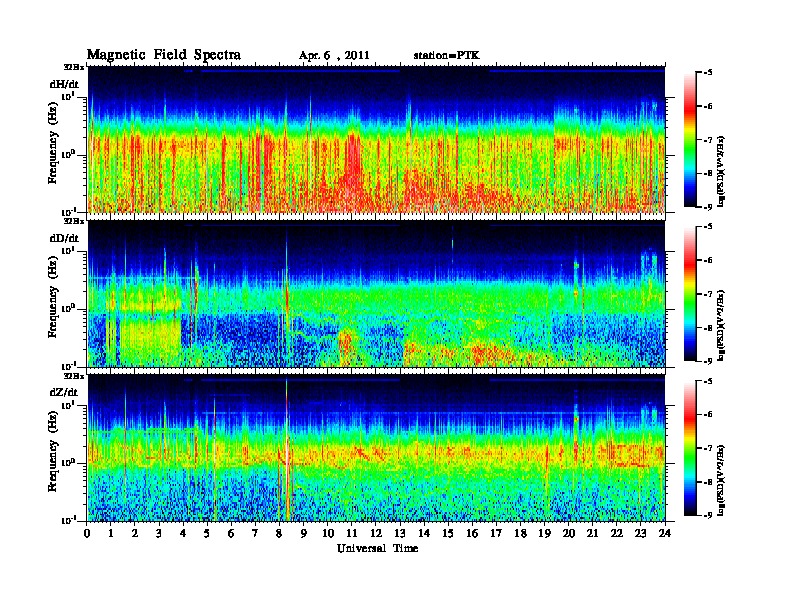Click hour 15 on the time axis
The width and height of the screenshot is (792, 612).
(448, 533)
